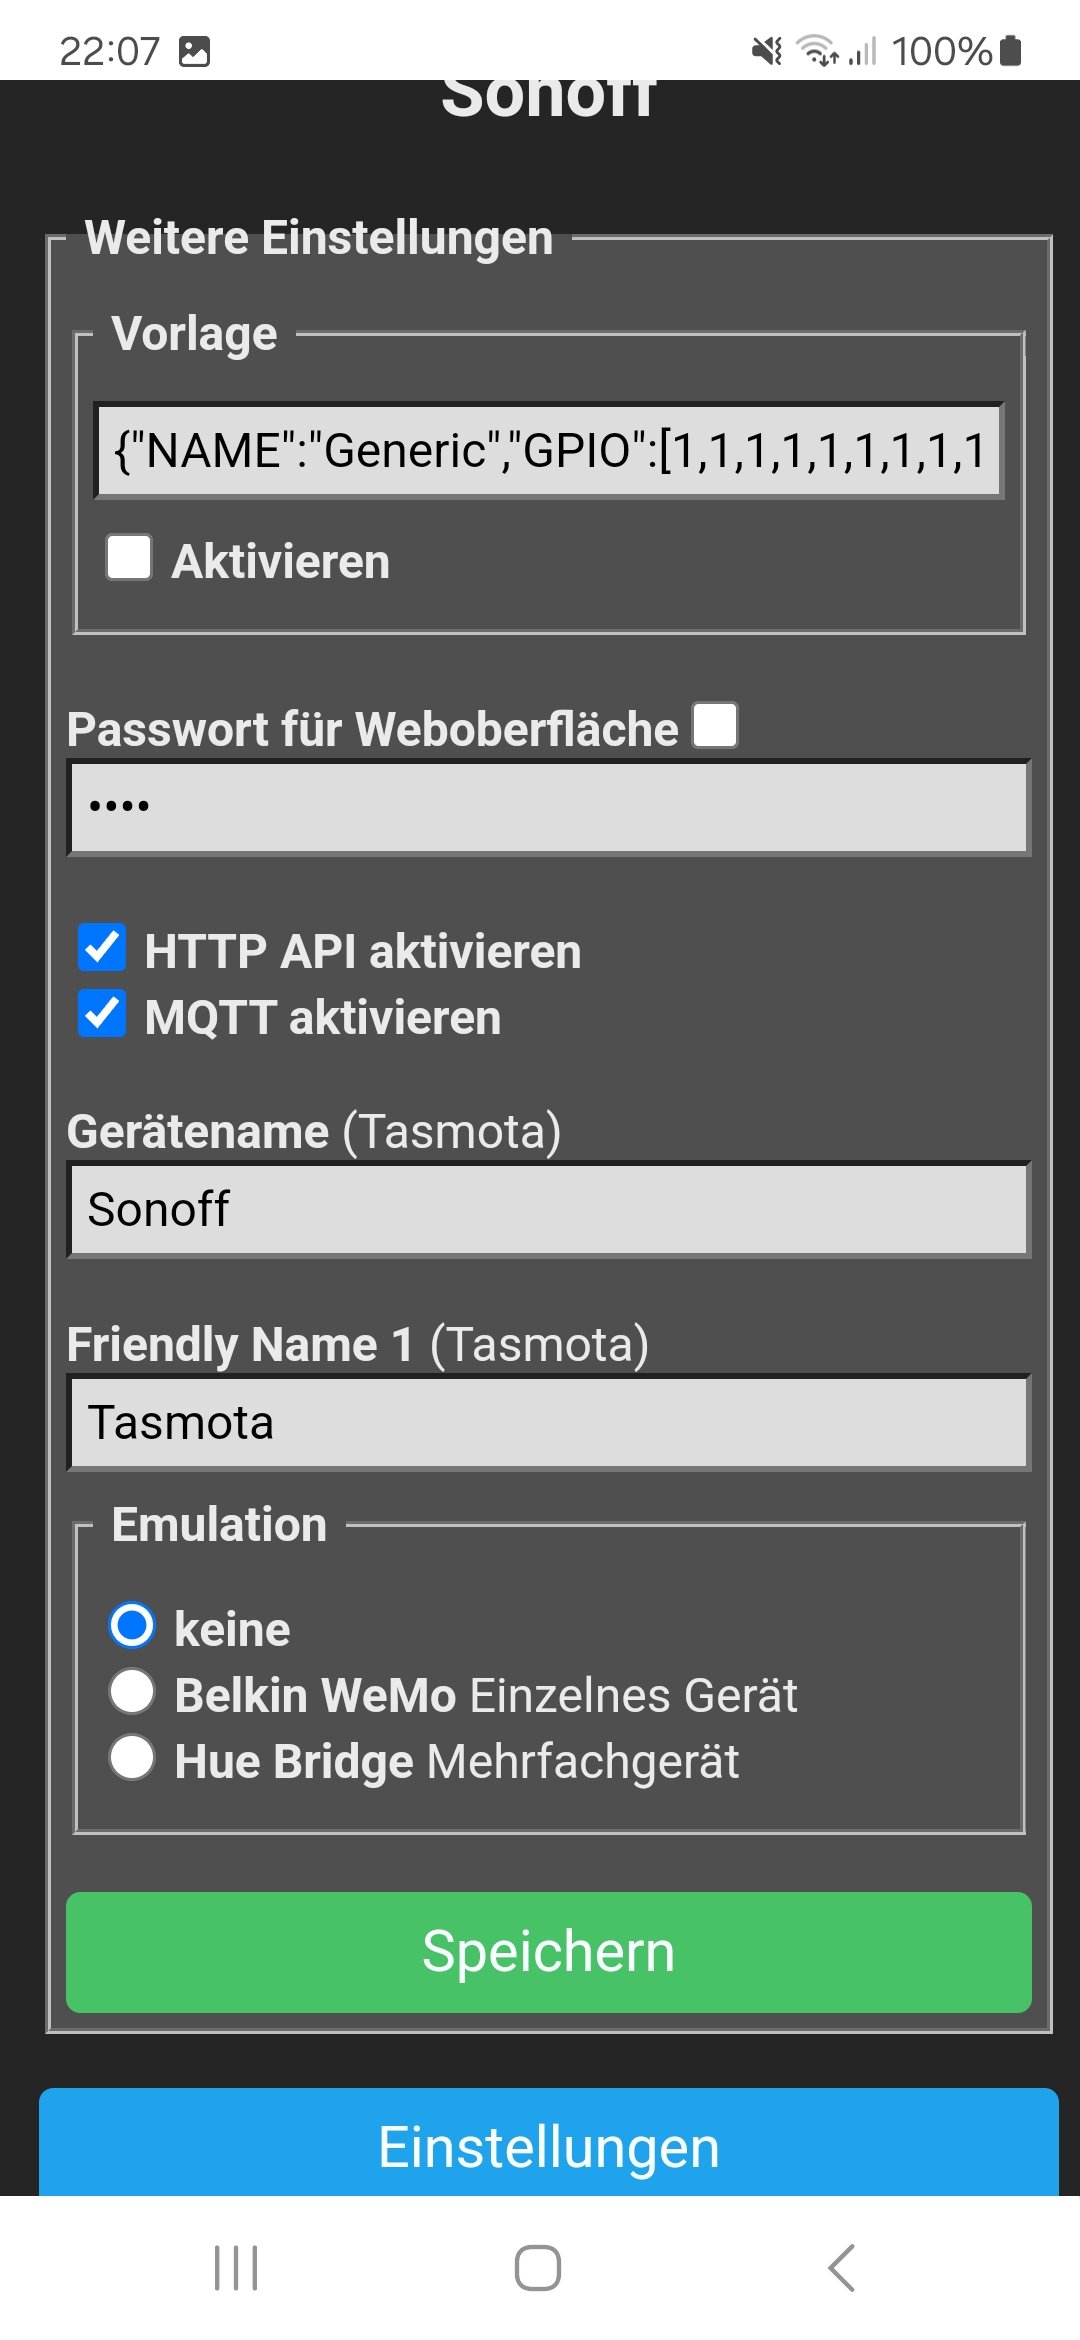The width and height of the screenshot is (1080, 2340).
Task: Select Hue Bridge Mehrfachgerät emulation
Action: coord(132,1757)
